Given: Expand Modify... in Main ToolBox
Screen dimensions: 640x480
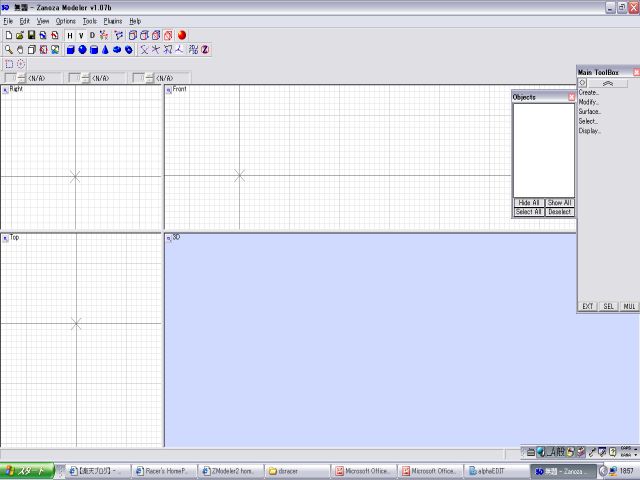Looking at the screenshot, I should [x=589, y=102].
